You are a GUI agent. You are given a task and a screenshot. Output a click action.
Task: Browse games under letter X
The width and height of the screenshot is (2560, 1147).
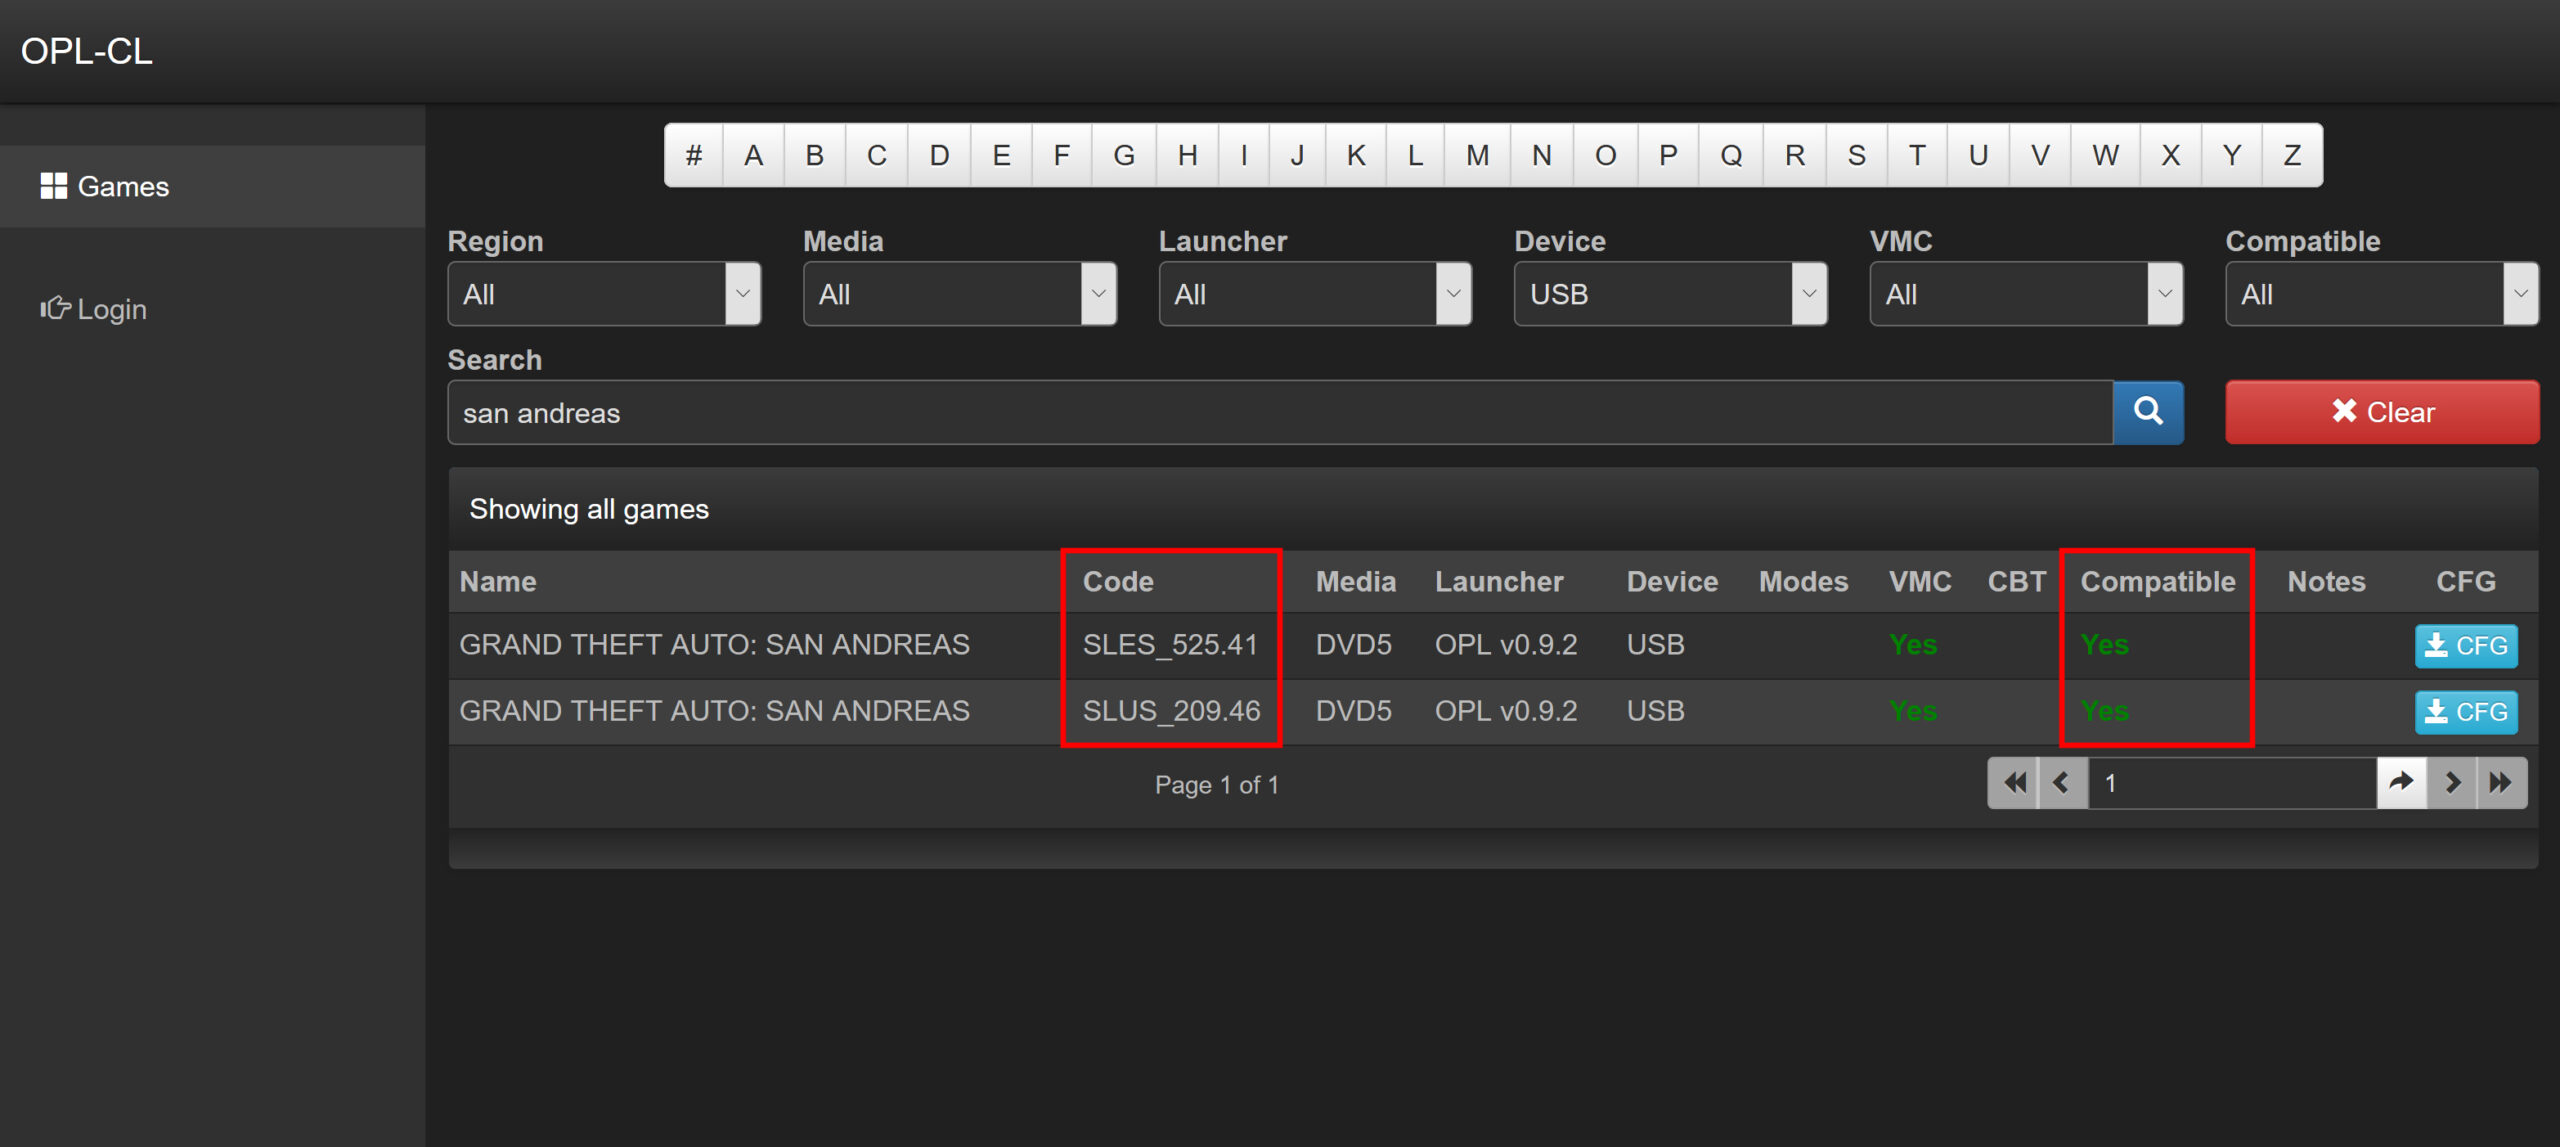point(2171,155)
